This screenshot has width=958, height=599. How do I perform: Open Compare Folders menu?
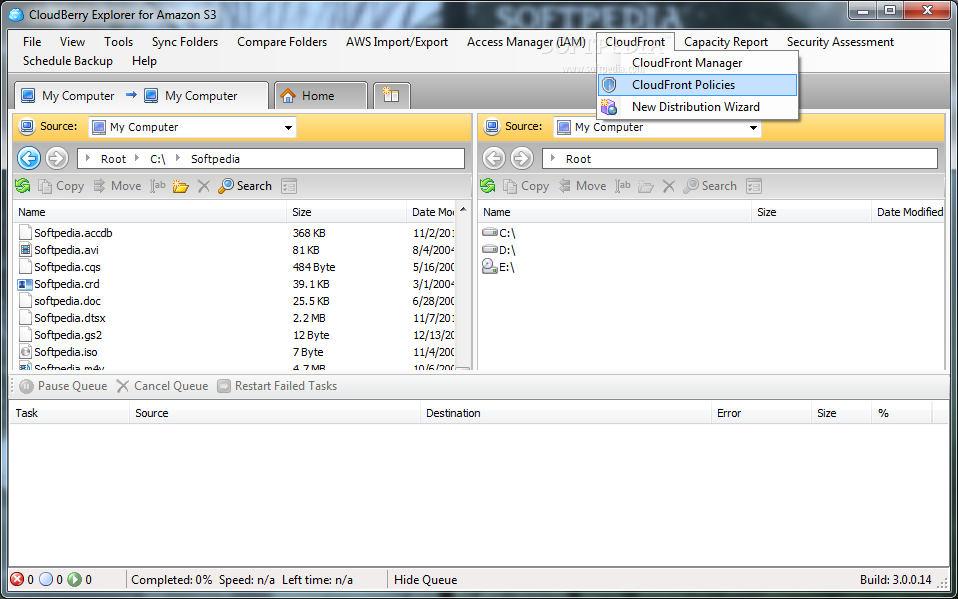click(x=282, y=42)
